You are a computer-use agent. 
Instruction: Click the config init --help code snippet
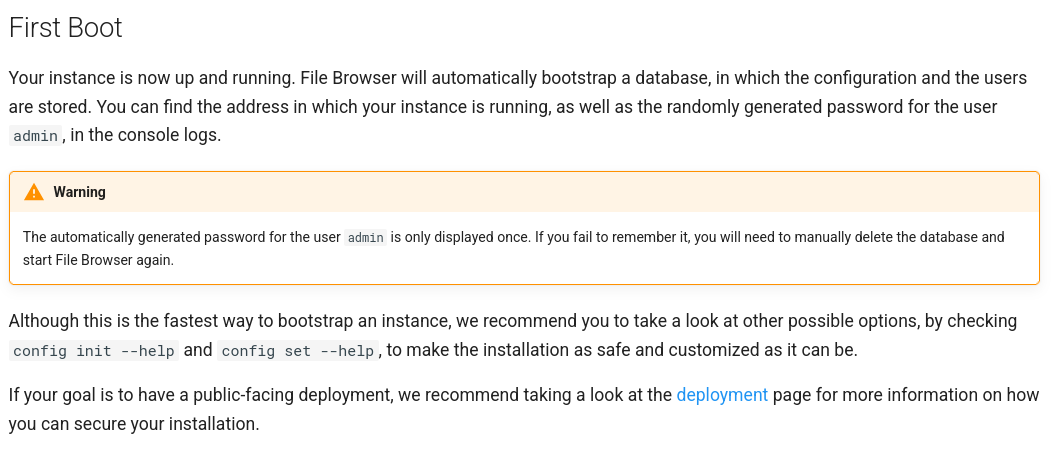point(94,351)
